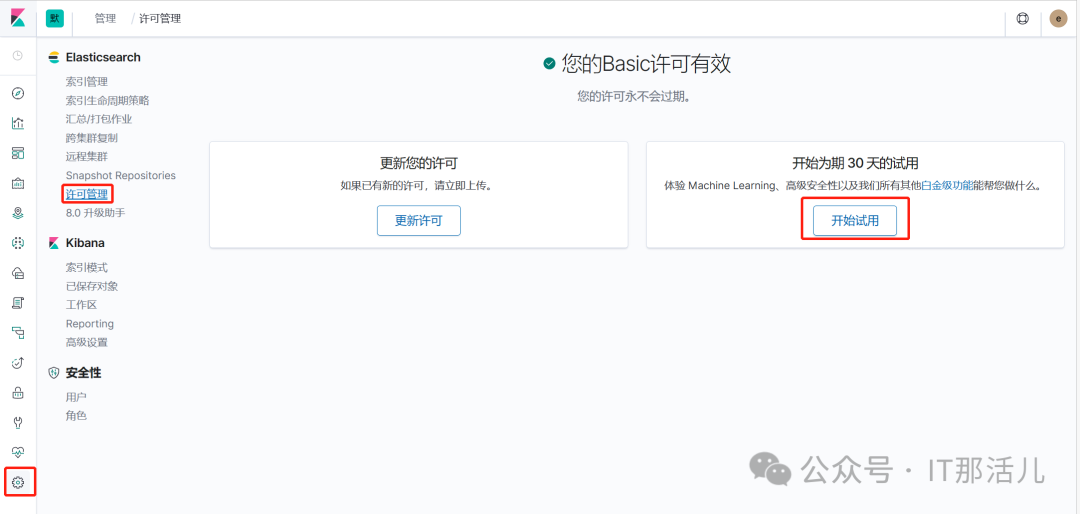The image size is (1080, 514).
Task: Click the 管理 breadcrumb
Action: point(105,19)
